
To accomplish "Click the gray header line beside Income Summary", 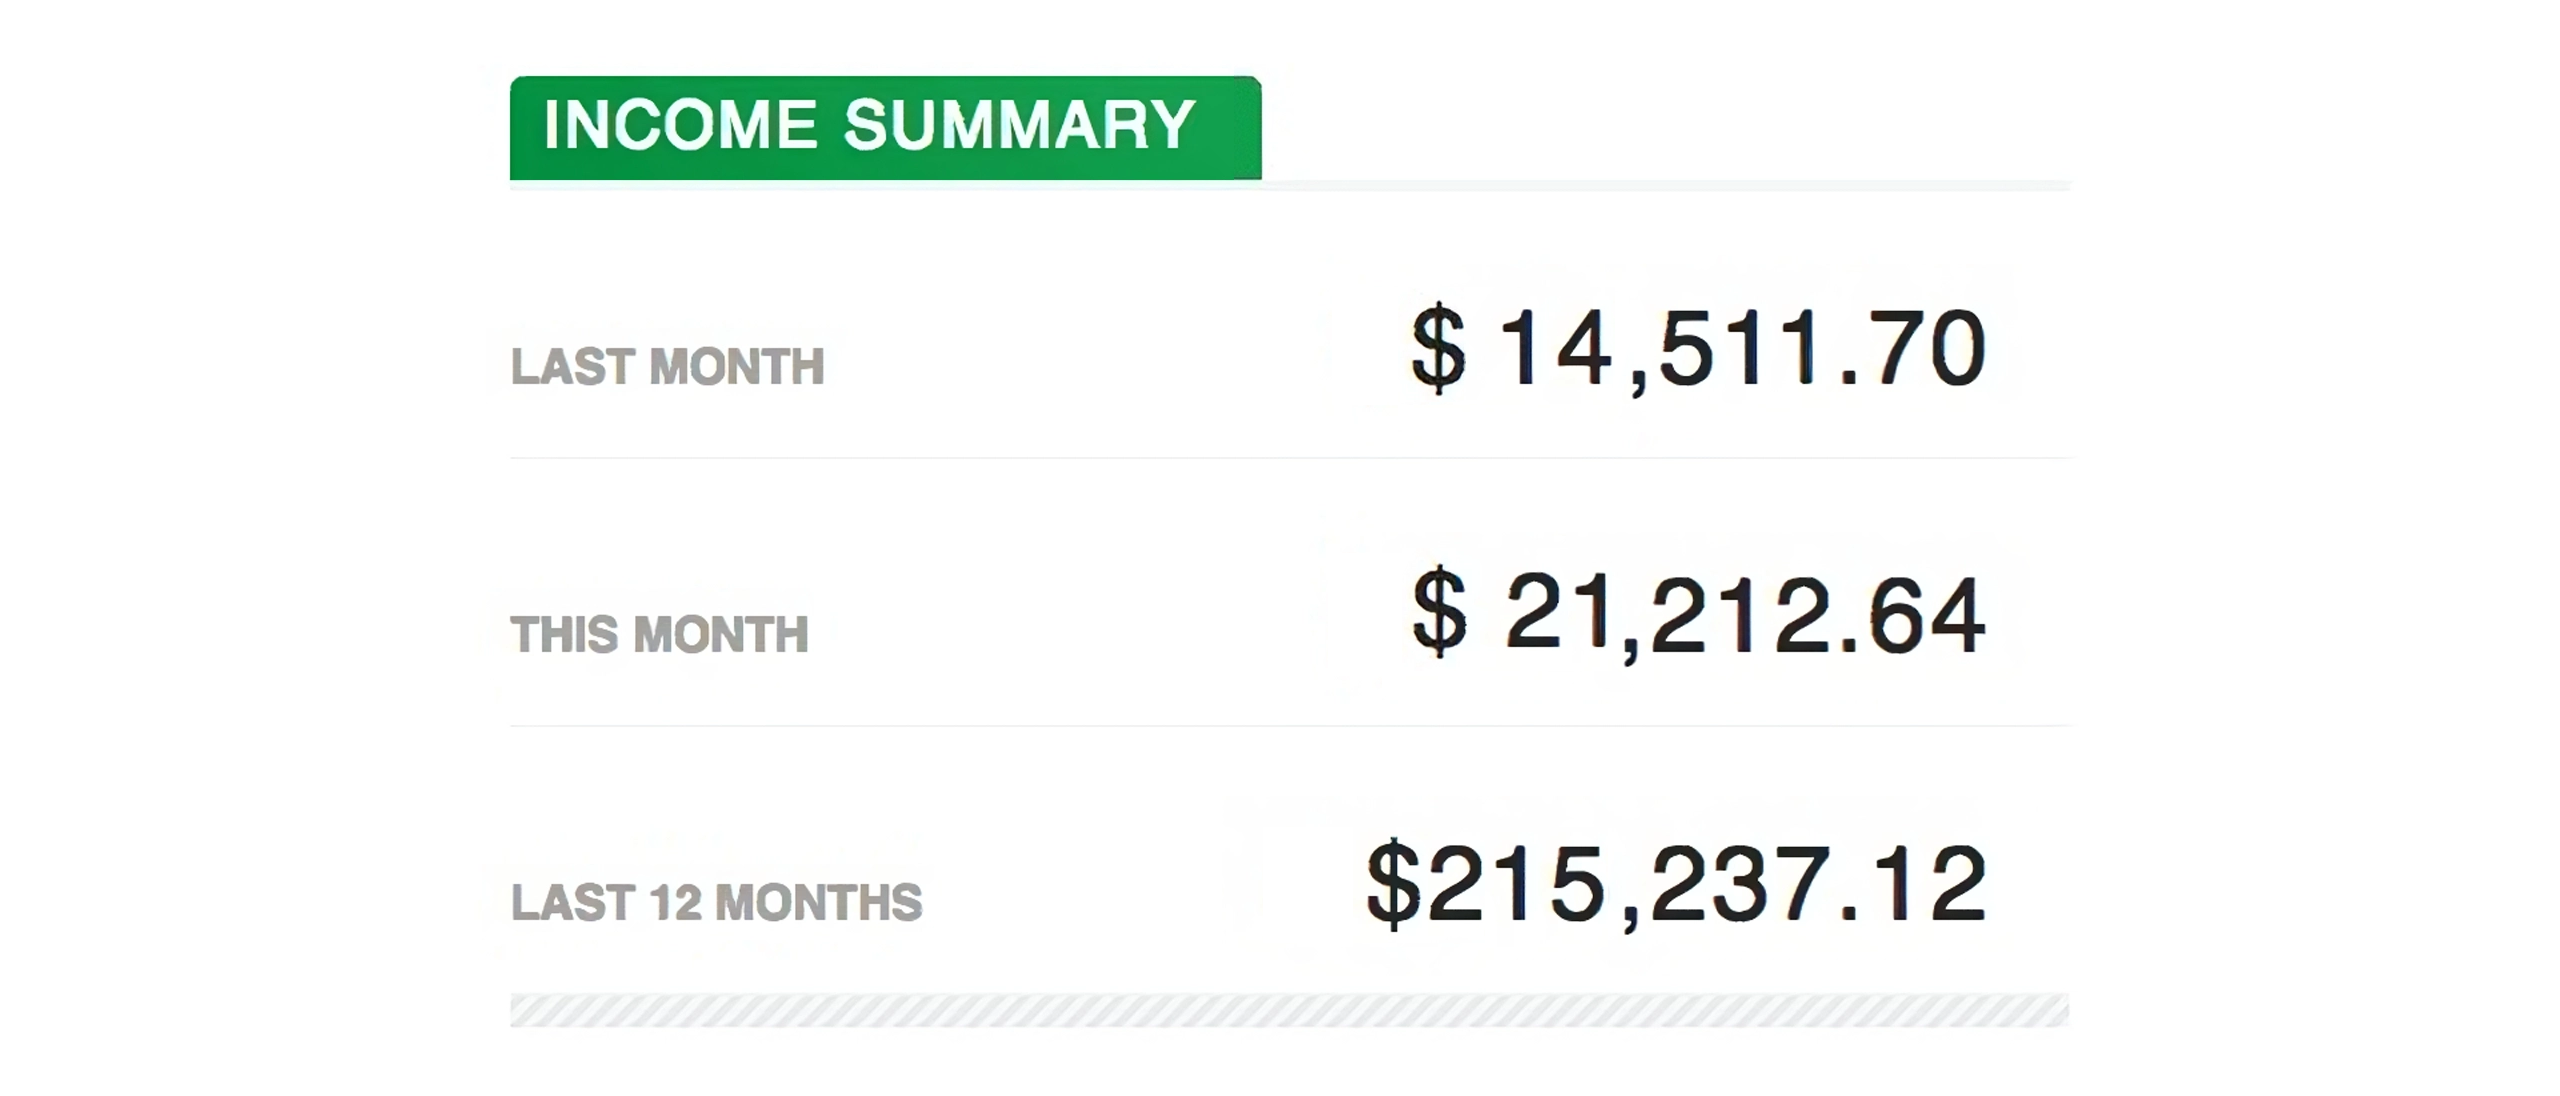I will pyautogui.click(x=1666, y=185).
